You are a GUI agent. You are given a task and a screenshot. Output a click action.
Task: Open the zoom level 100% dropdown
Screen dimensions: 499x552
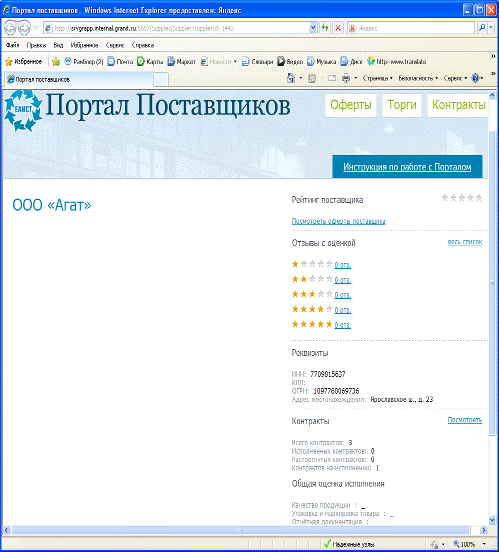pyautogui.click(x=484, y=544)
